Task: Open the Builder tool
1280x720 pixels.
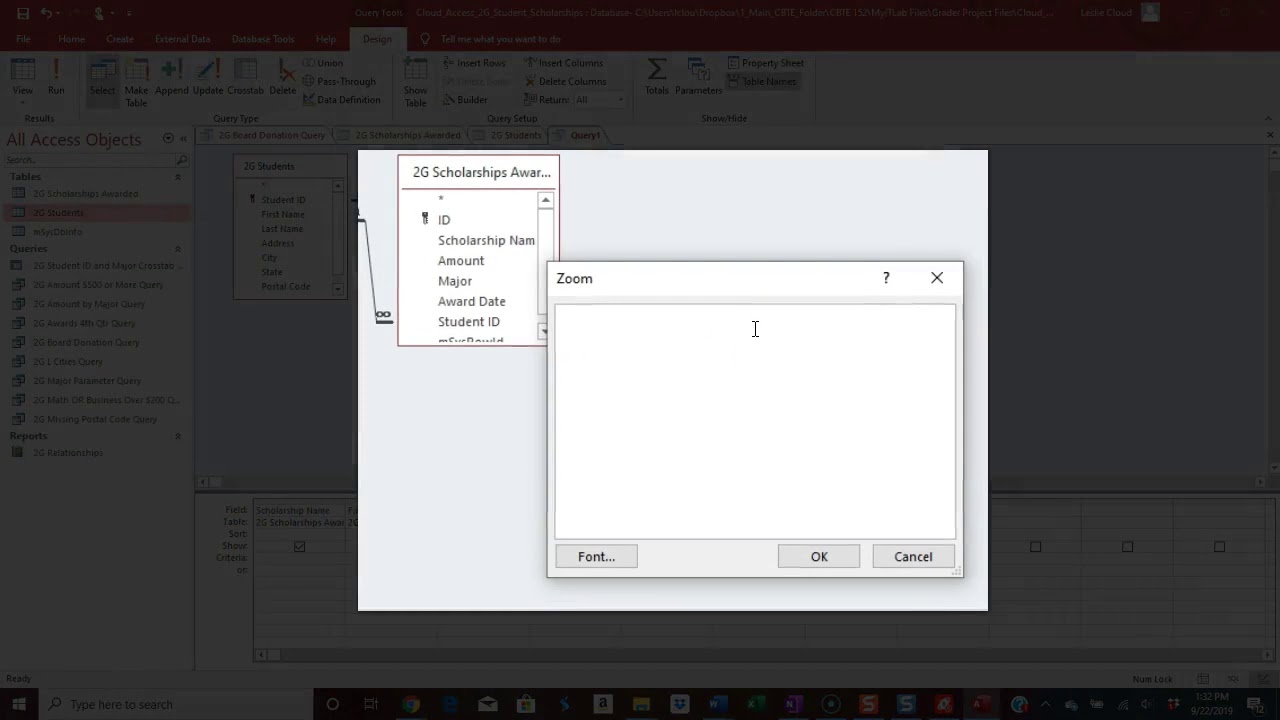Action: click(465, 100)
